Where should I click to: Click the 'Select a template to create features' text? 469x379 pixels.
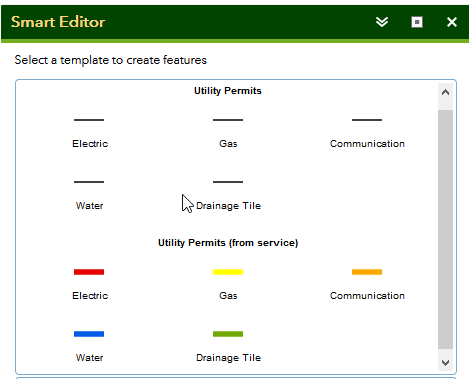(x=111, y=60)
